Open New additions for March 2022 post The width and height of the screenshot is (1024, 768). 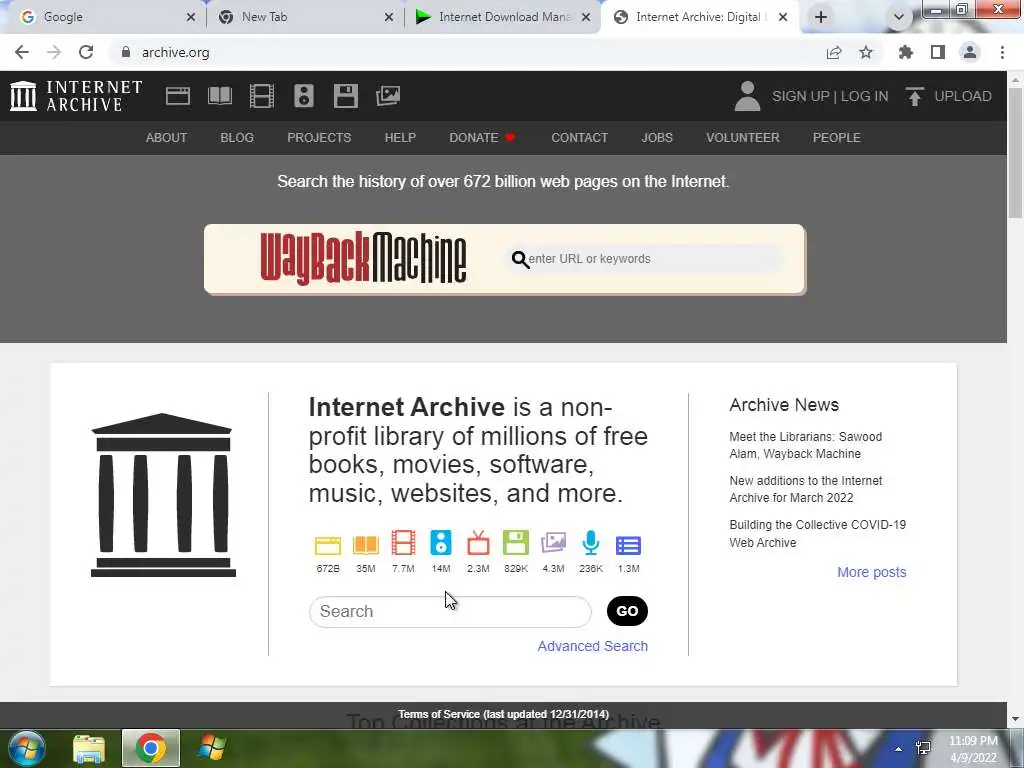pyautogui.click(x=805, y=489)
